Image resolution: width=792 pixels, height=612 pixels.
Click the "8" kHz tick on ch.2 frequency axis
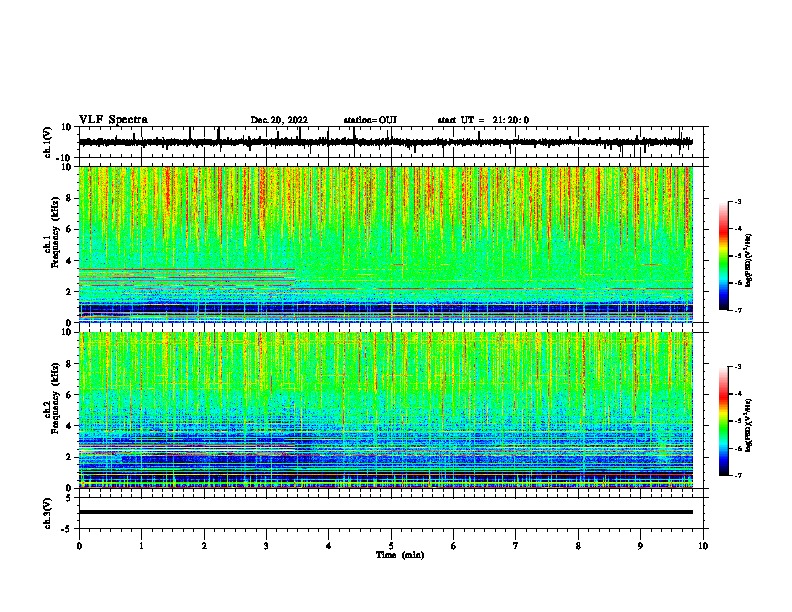[x=69, y=364]
